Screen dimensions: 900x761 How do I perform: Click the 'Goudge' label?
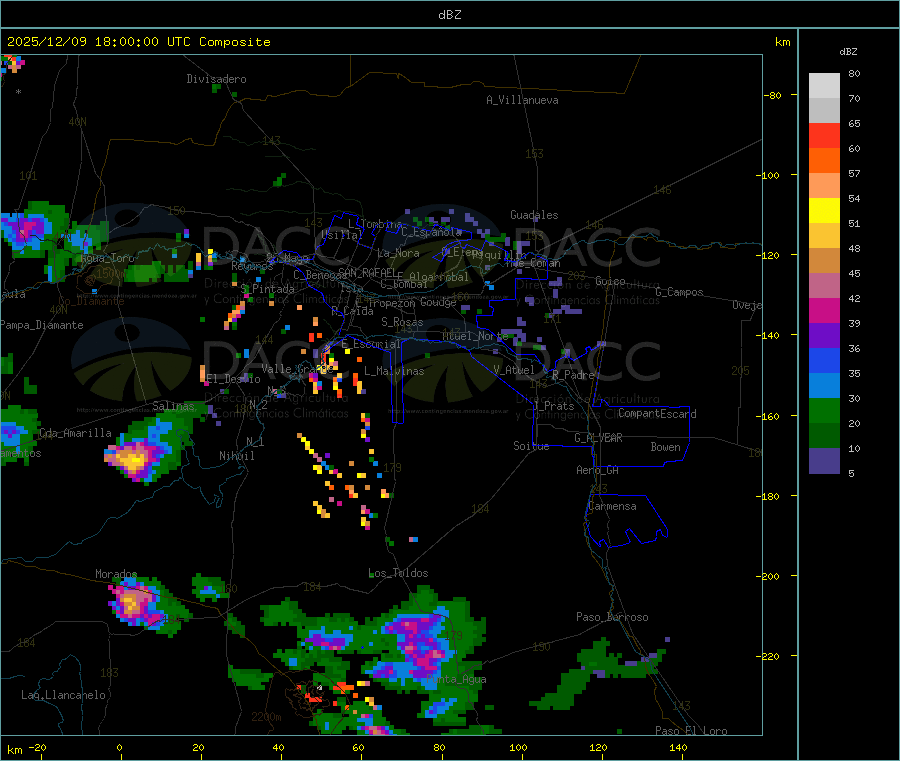[438, 302]
